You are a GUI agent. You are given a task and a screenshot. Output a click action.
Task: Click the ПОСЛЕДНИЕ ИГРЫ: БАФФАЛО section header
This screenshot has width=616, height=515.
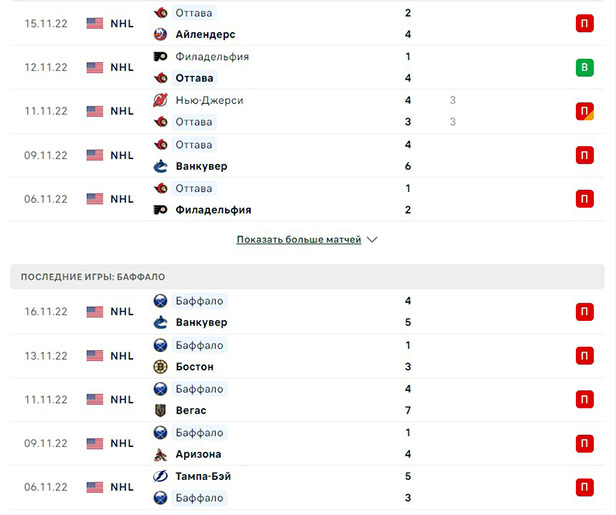tap(93, 276)
